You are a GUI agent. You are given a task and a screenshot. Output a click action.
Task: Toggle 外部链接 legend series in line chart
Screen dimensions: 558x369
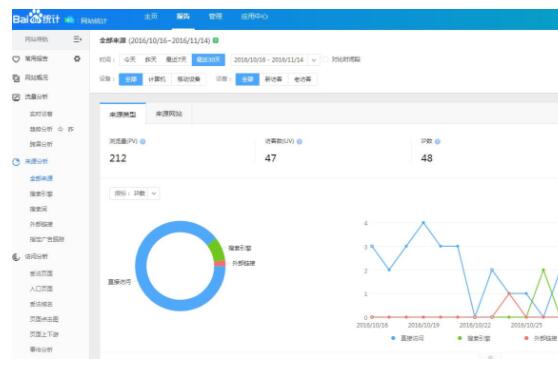click(x=540, y=338)
